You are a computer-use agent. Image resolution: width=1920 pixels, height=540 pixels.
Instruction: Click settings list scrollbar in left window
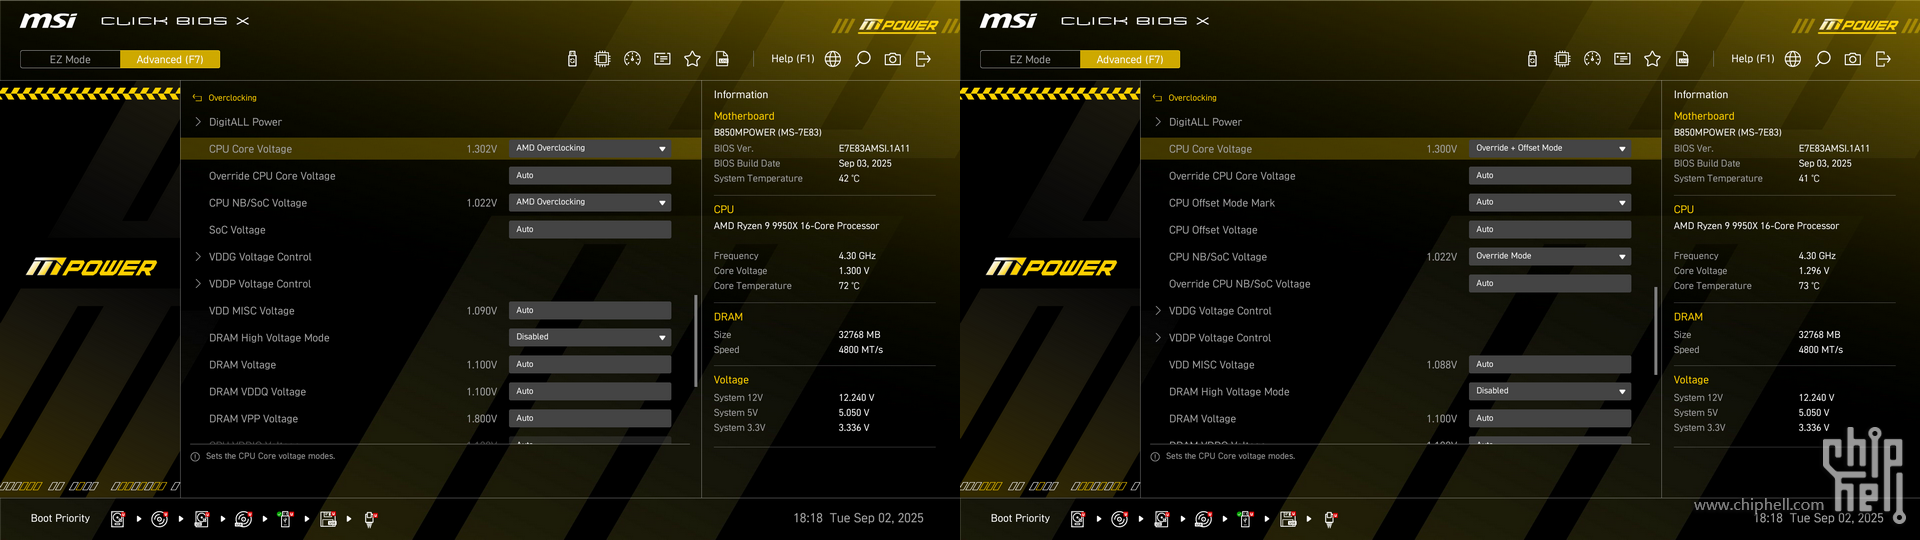click(695, 341)
